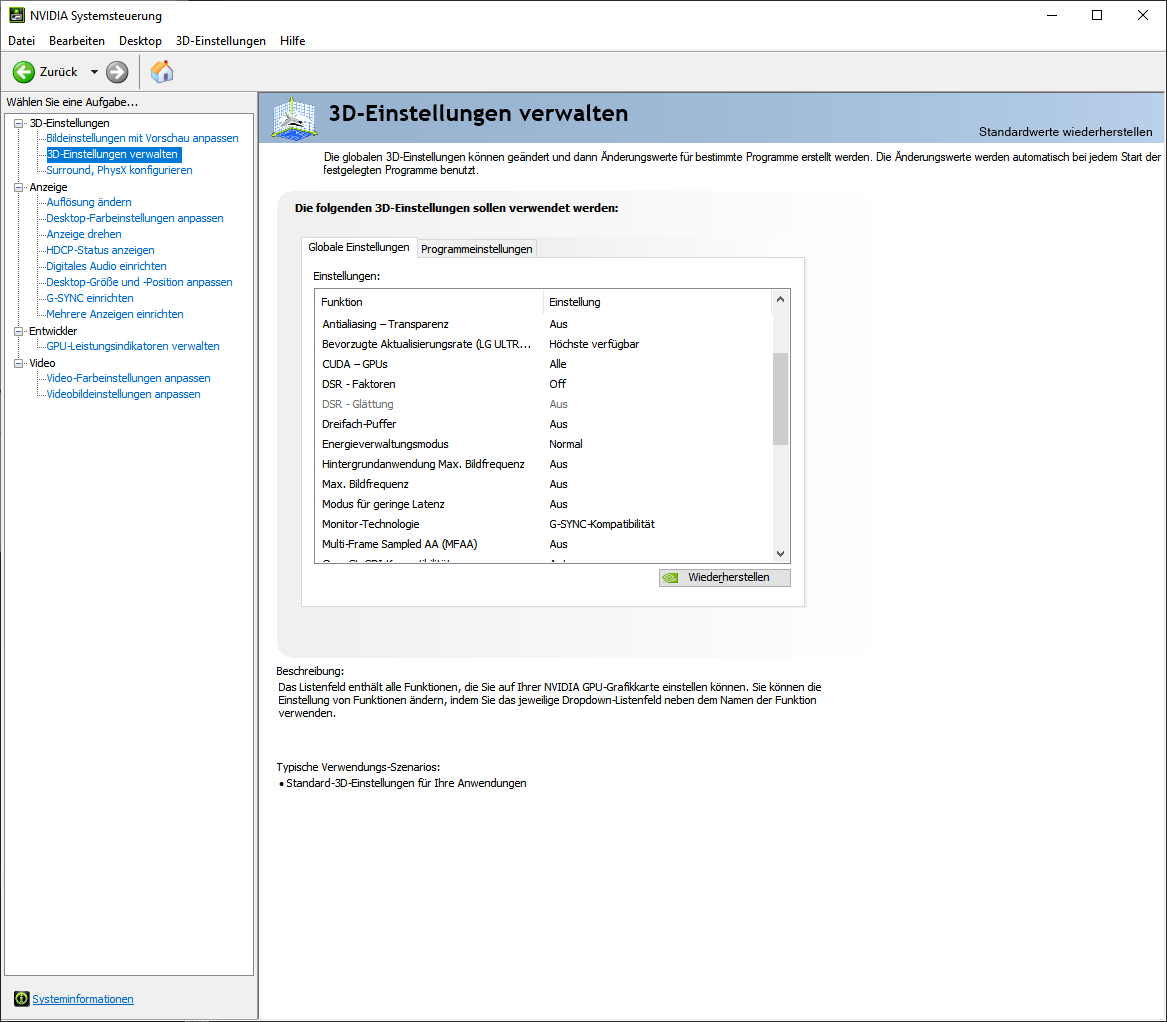Select the Globale Einstellungen tab
This screenshot has width=1167, height=1022.
tap(359, 247)
